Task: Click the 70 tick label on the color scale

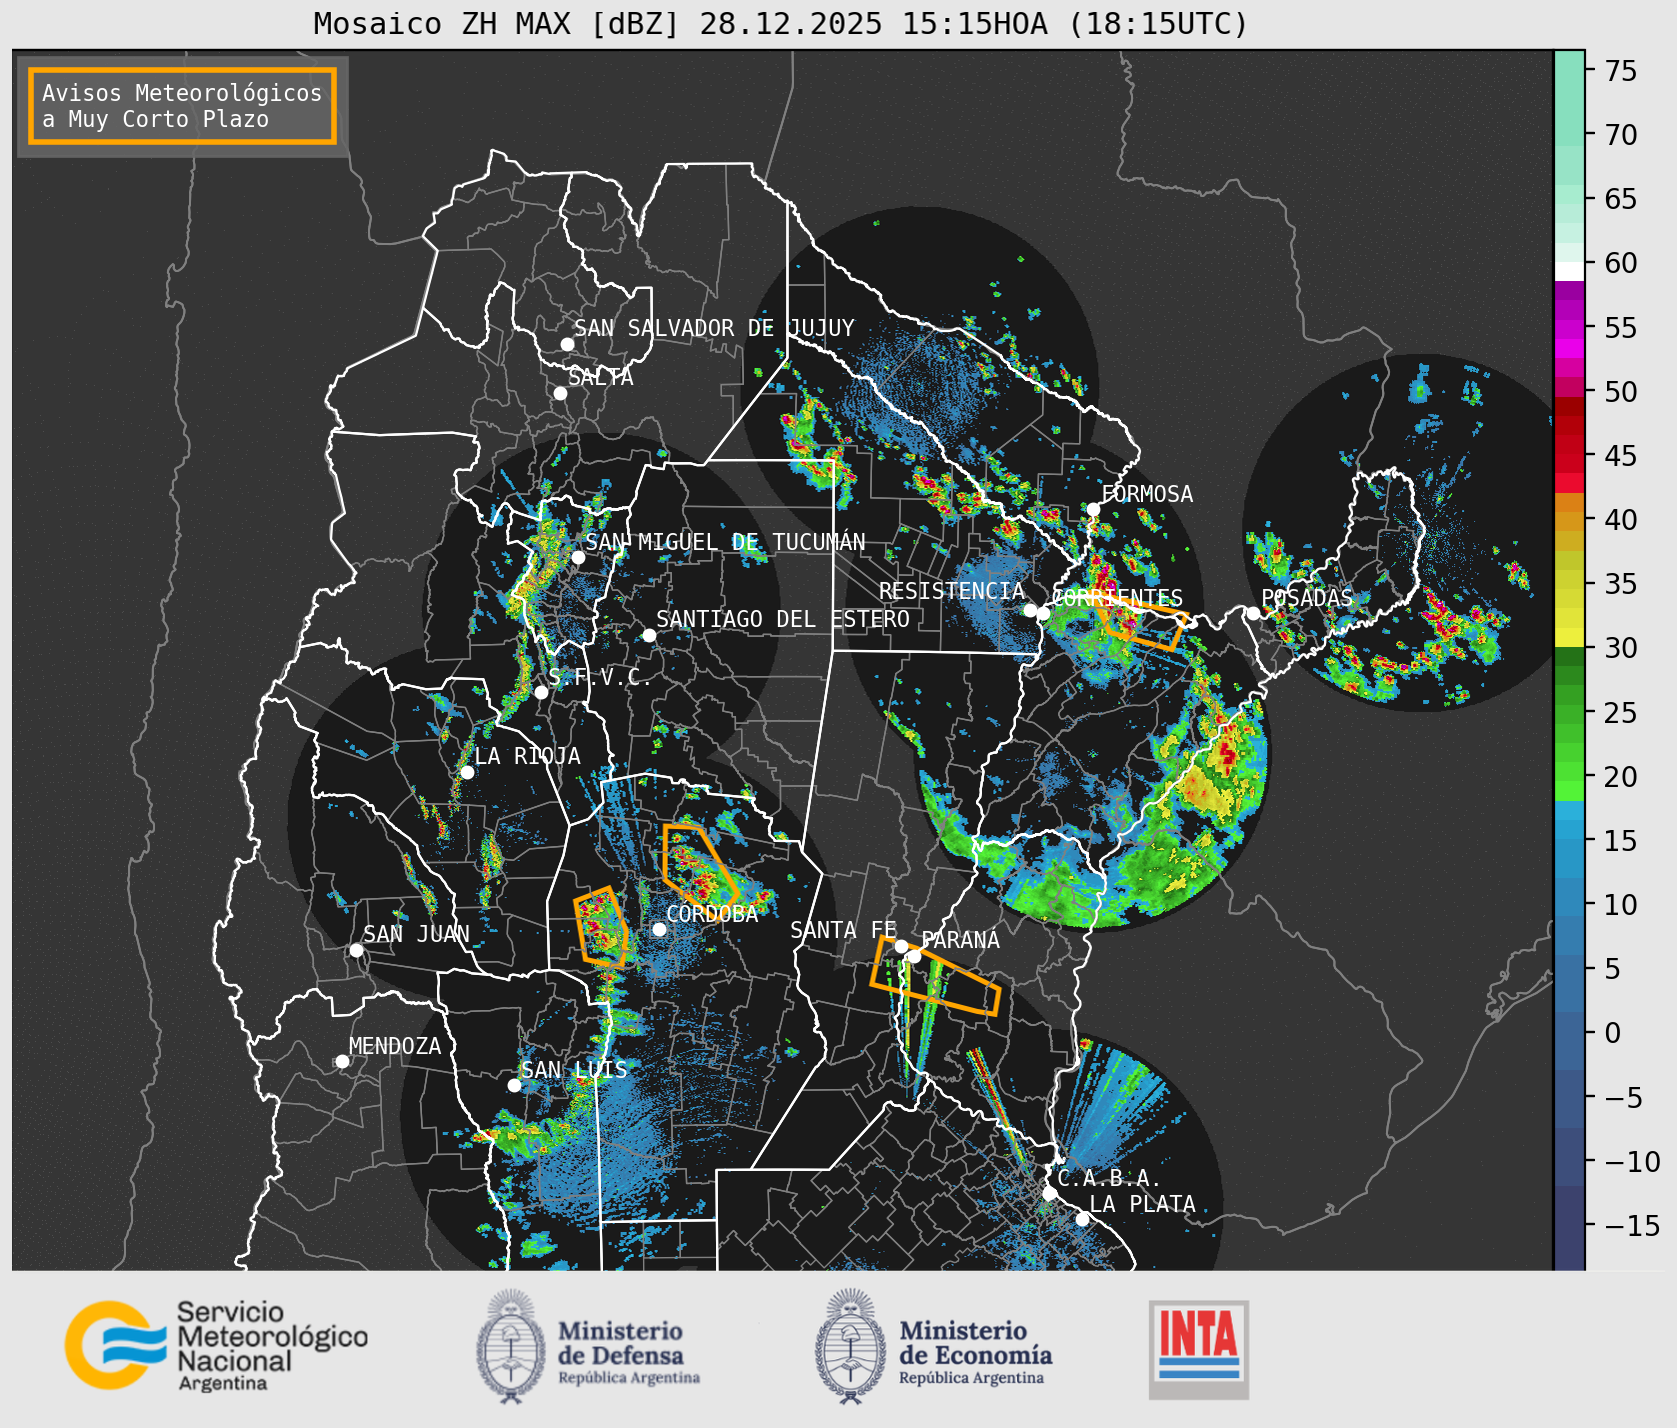Action: (1621, 135)
